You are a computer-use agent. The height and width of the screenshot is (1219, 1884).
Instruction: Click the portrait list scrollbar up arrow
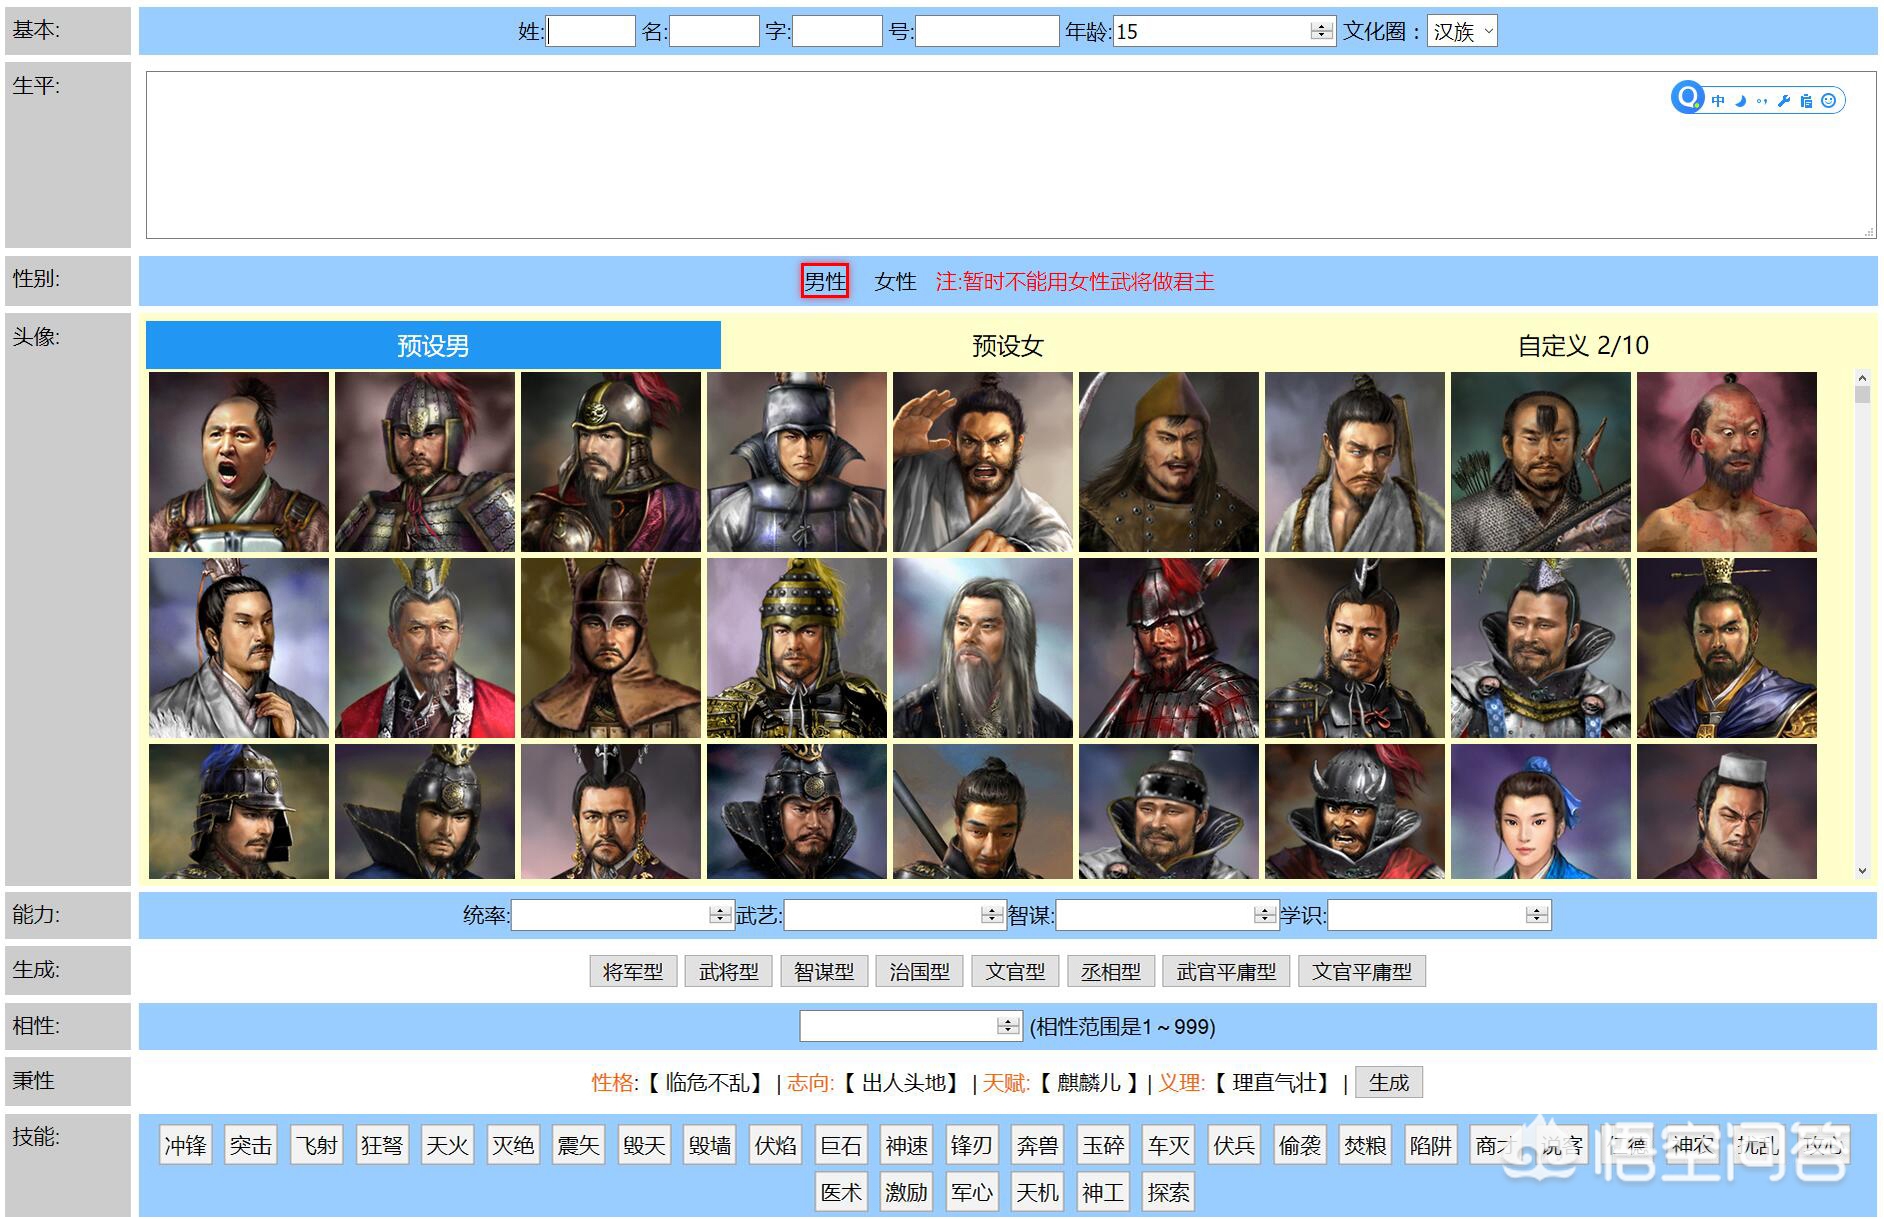[1862, 378]
